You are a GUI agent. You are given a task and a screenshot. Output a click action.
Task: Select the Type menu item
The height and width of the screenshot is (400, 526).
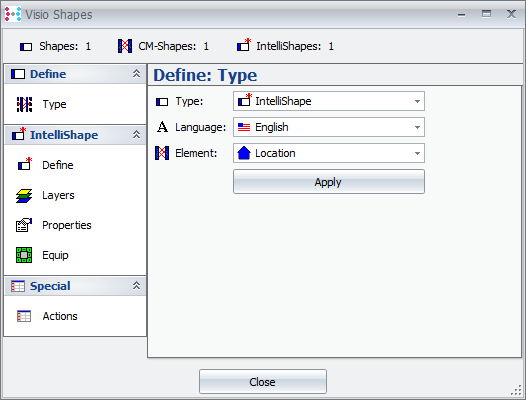[x=54, y=104]
